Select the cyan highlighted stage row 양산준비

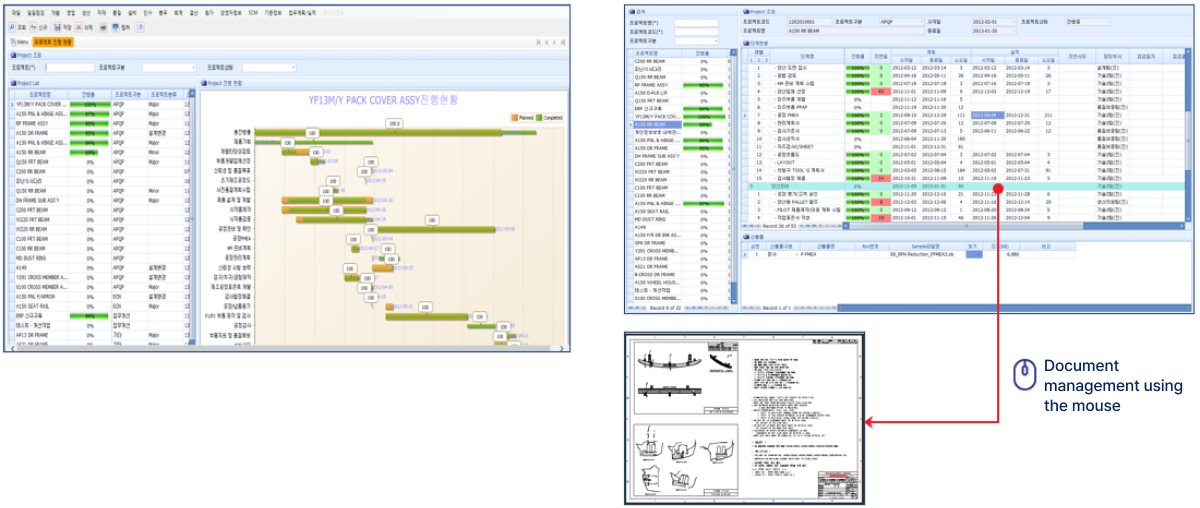[965, 186]
